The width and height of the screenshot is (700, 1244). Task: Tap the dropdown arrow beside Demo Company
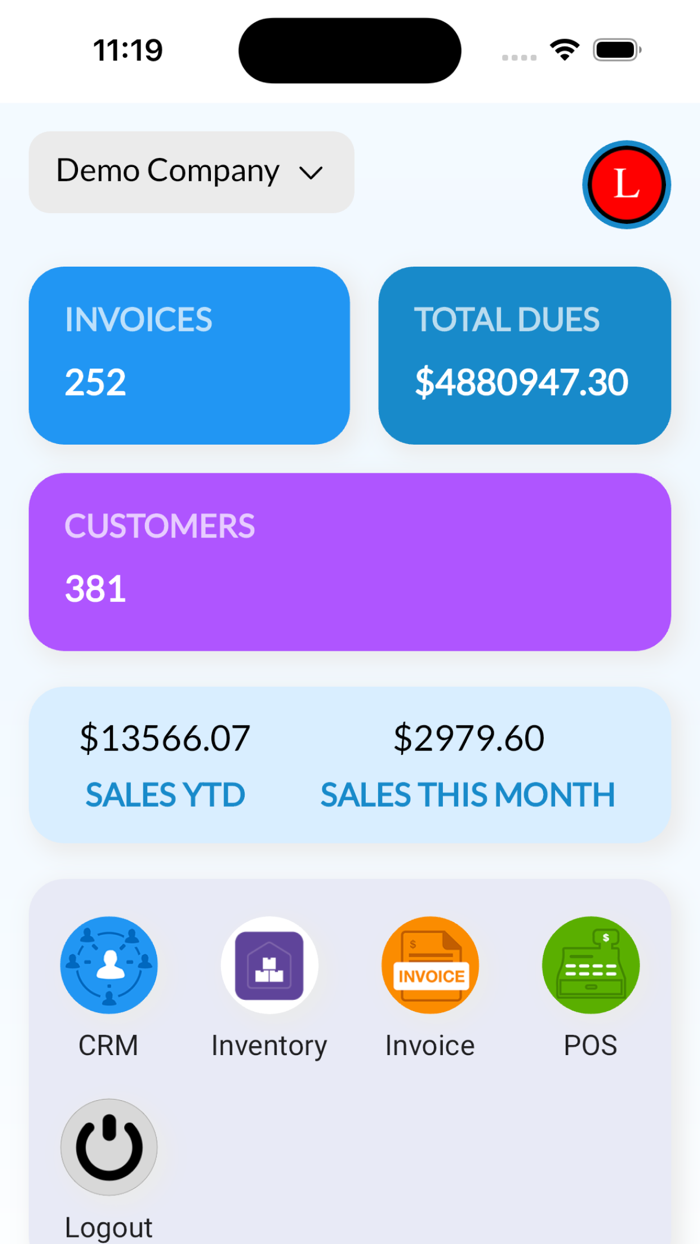click(x=312, y=172)
